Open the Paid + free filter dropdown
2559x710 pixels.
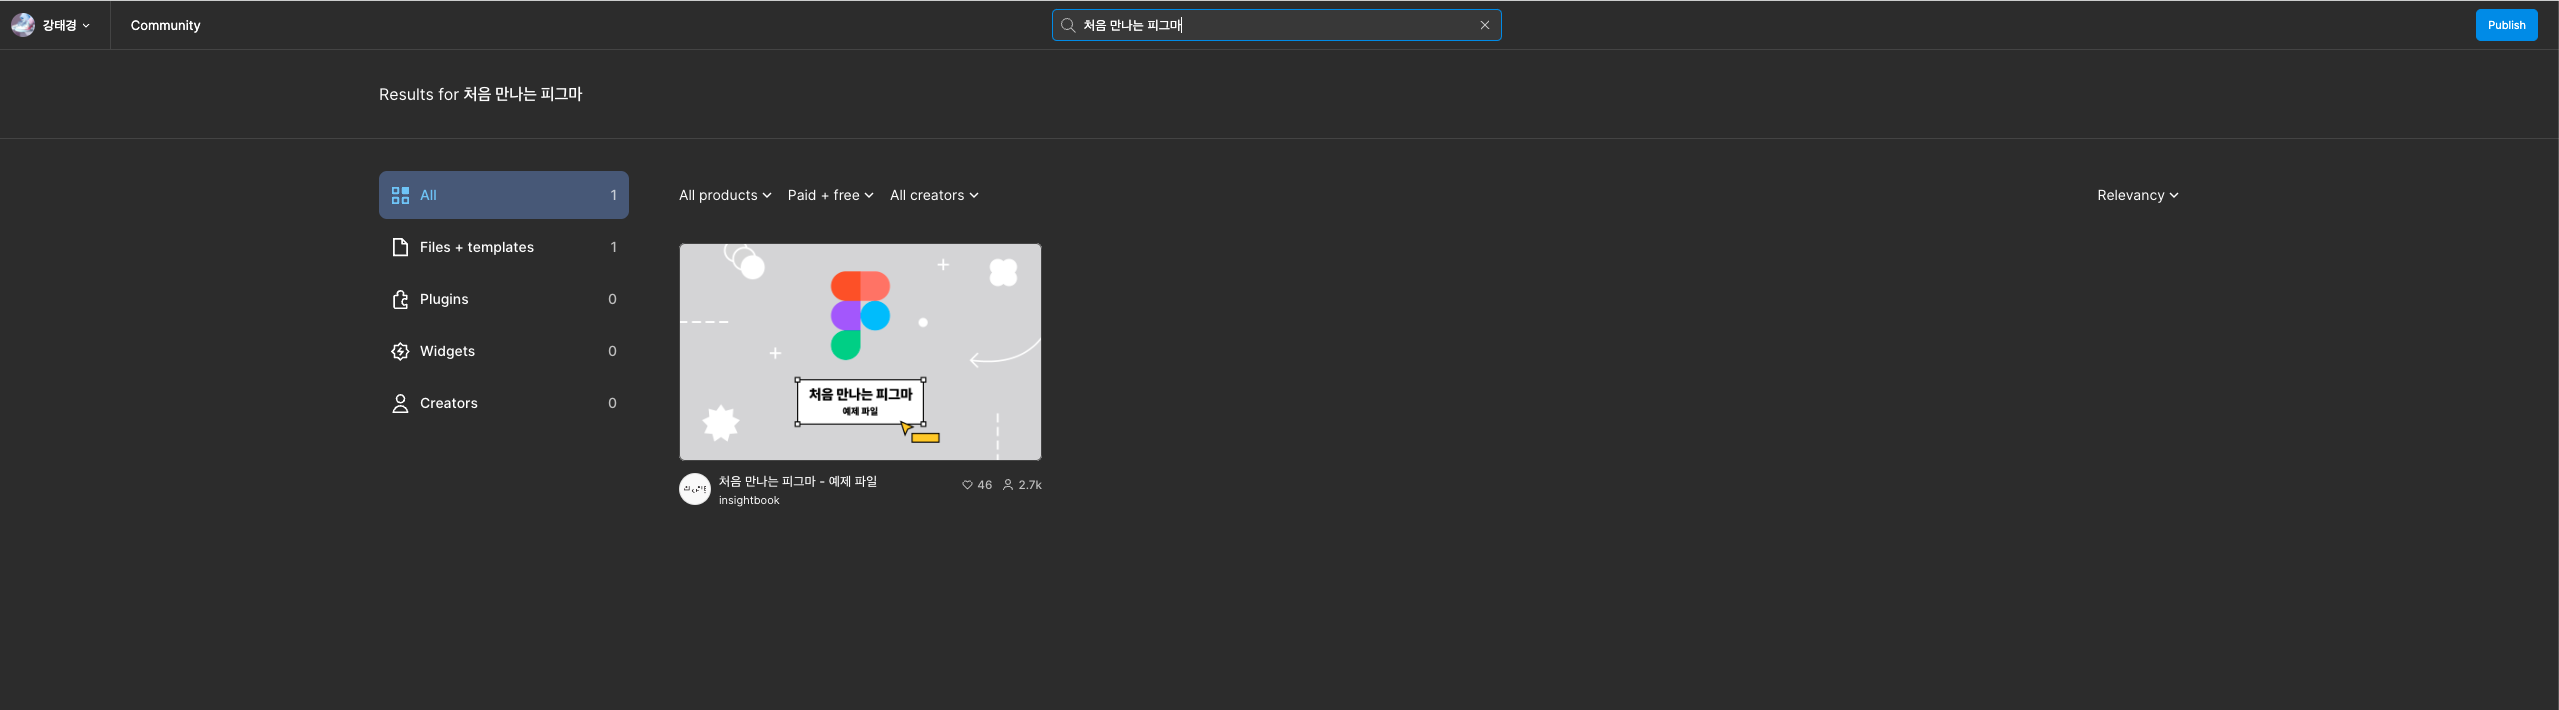pyautogui.click(x=830, y=195)
